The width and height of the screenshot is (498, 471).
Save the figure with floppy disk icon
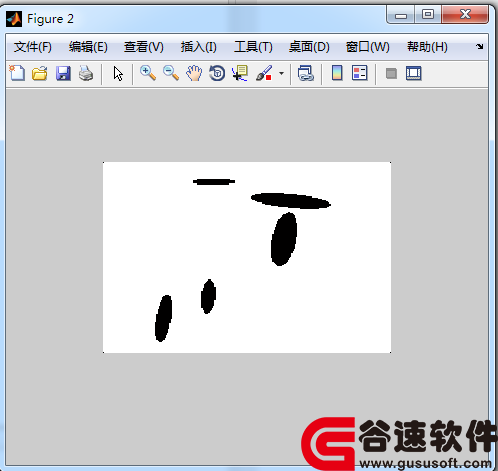pyautogui.click(x=63, y=73)
